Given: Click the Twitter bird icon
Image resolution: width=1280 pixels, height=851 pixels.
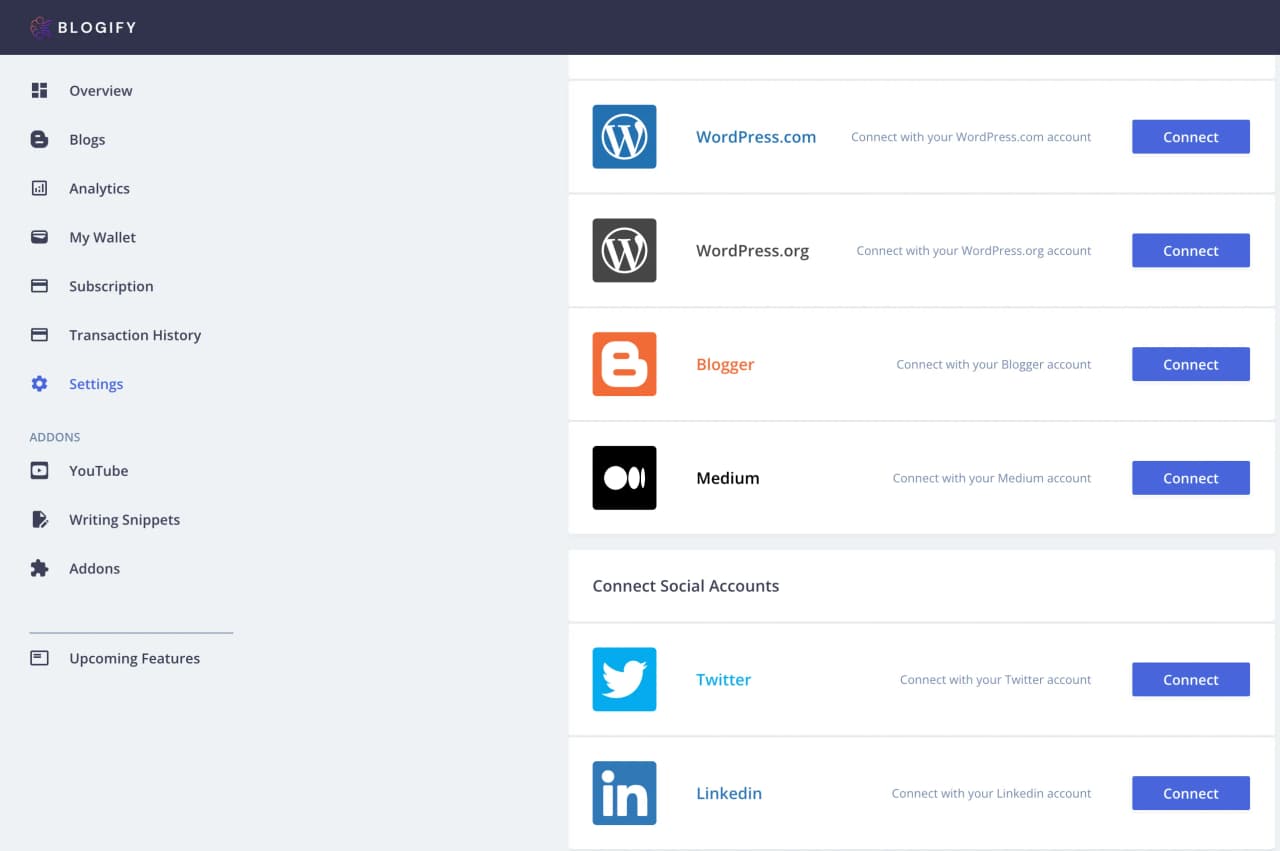Looking at the screenshot, I should (x=624, y=679).
